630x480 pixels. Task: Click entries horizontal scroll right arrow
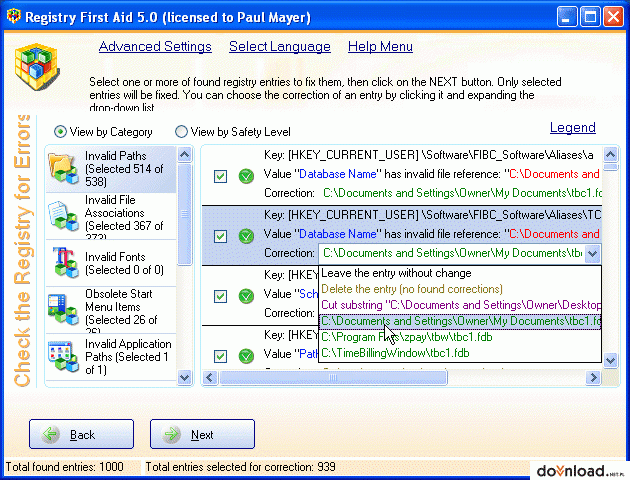pos(593,378)
